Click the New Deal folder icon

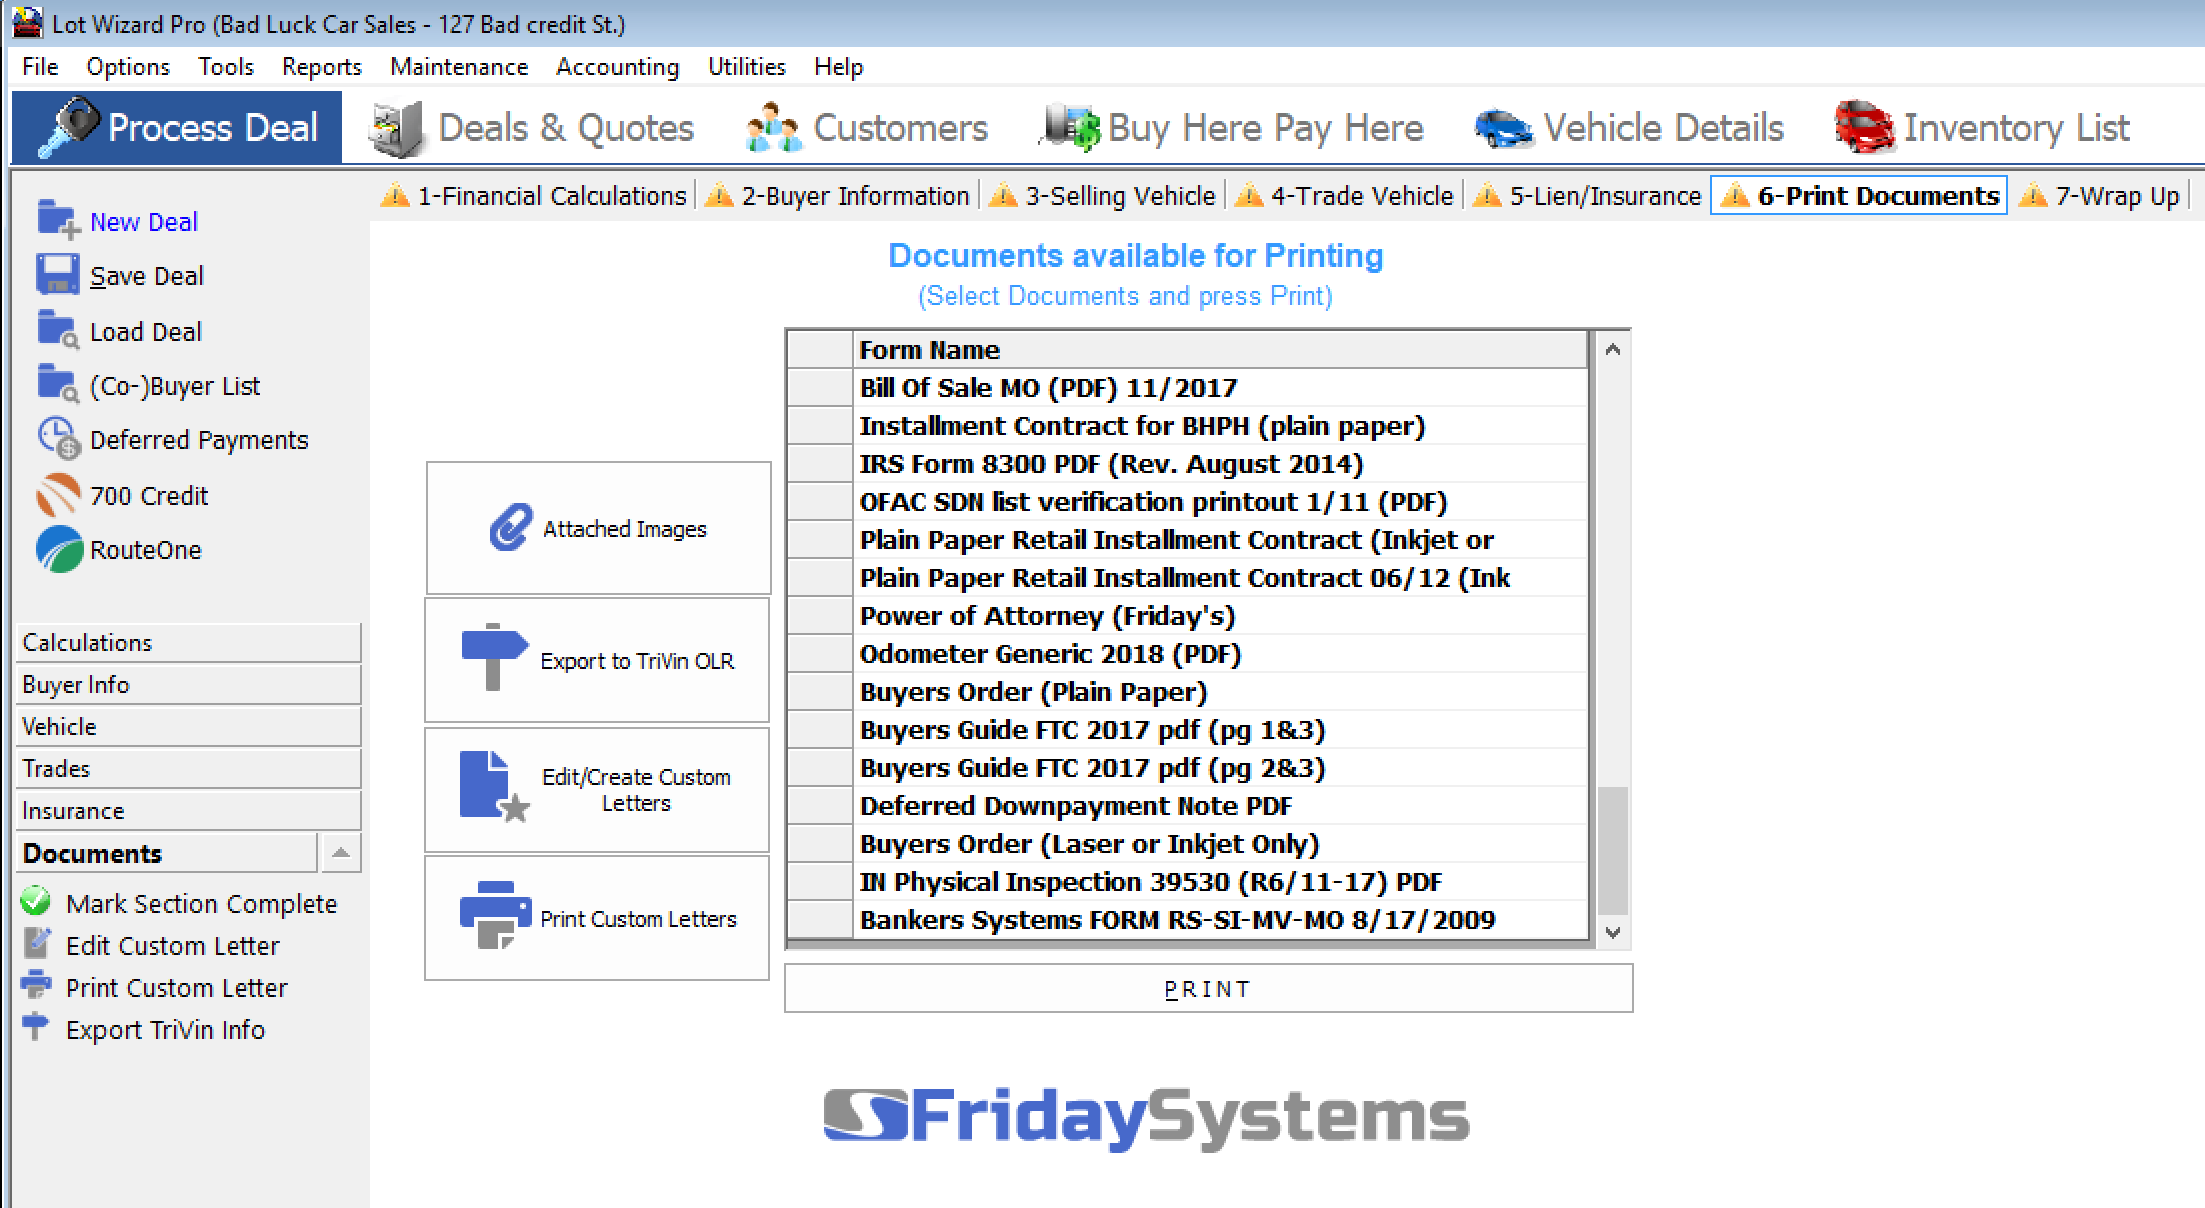pyautogui.click(x=57, y=220)
